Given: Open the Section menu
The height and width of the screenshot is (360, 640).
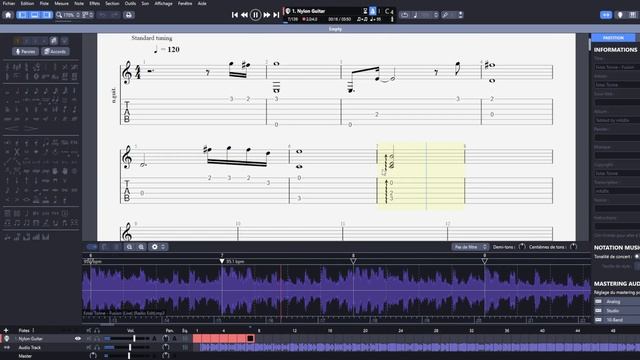Looking at the screenshot, I should coord(112,3).
